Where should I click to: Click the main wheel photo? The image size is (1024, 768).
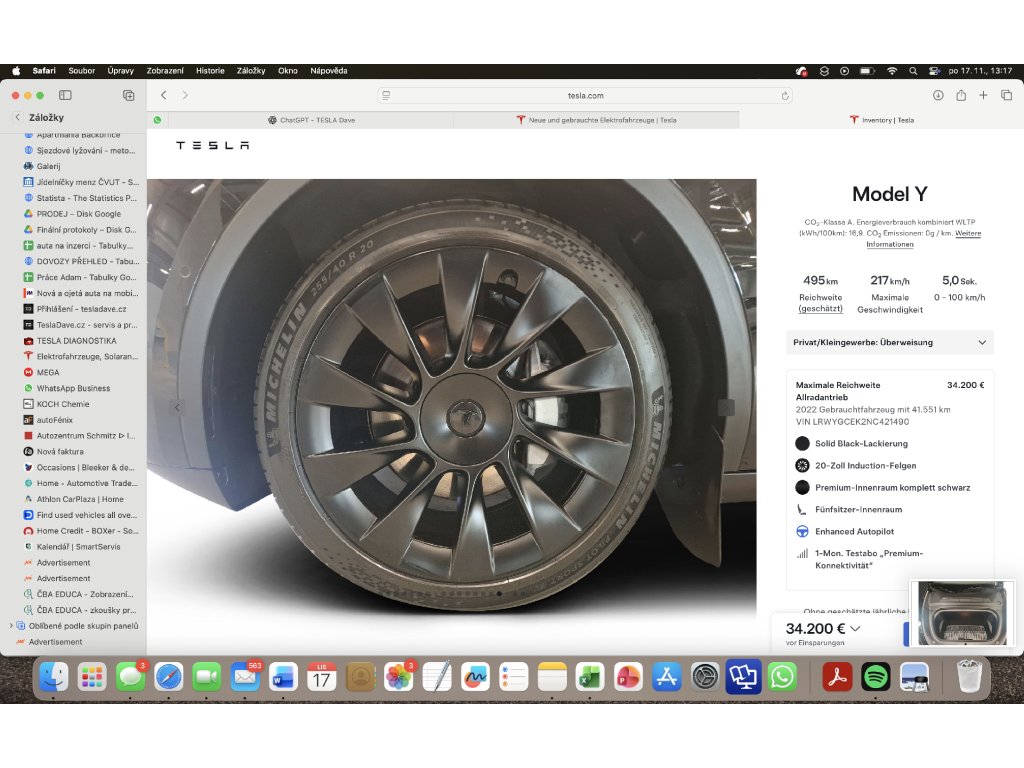[451, 398]
